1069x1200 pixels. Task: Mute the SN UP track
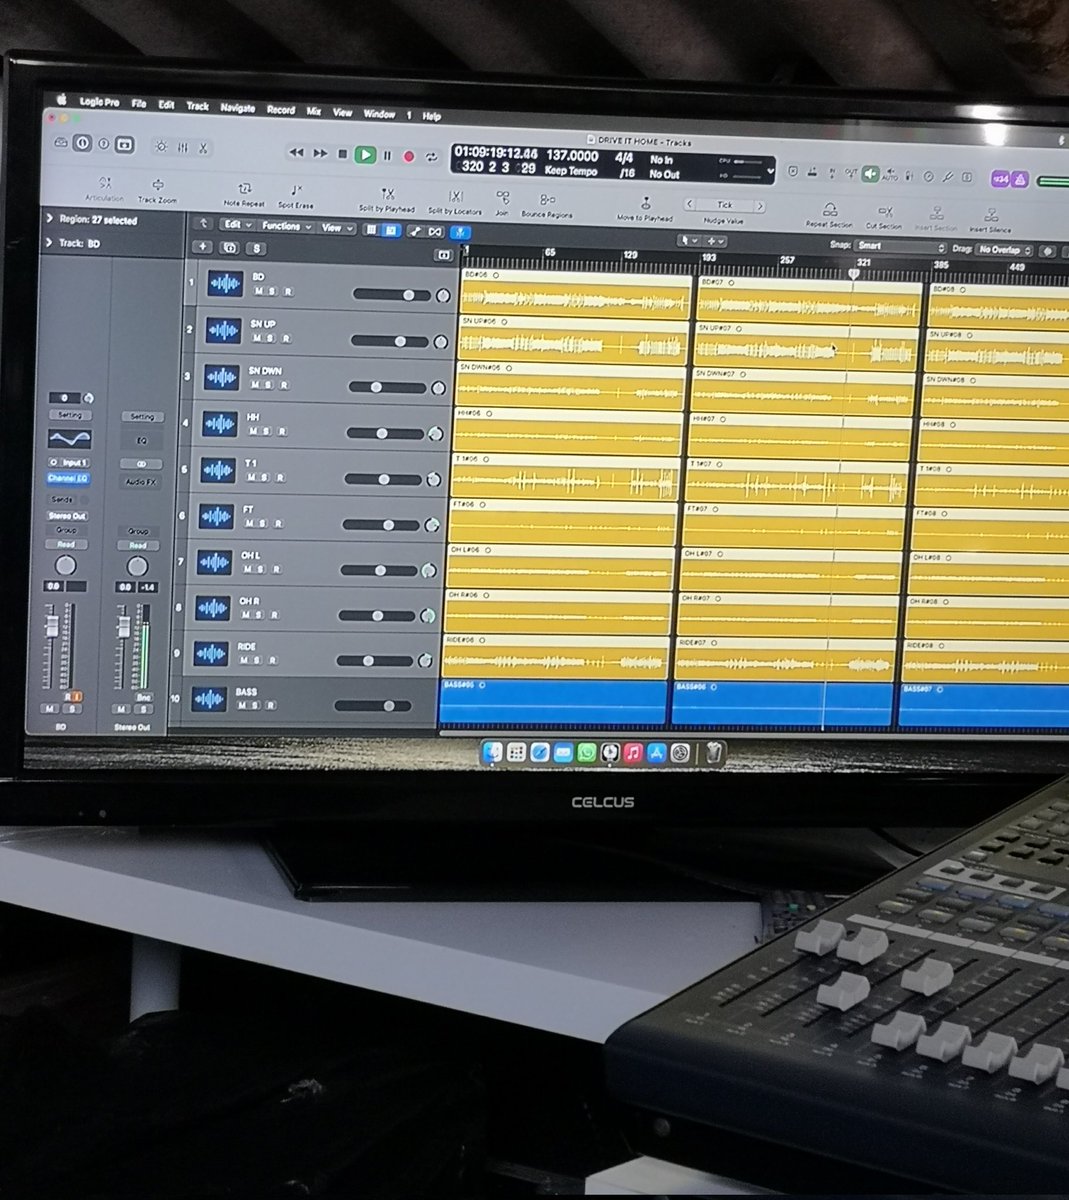point(258,339)
